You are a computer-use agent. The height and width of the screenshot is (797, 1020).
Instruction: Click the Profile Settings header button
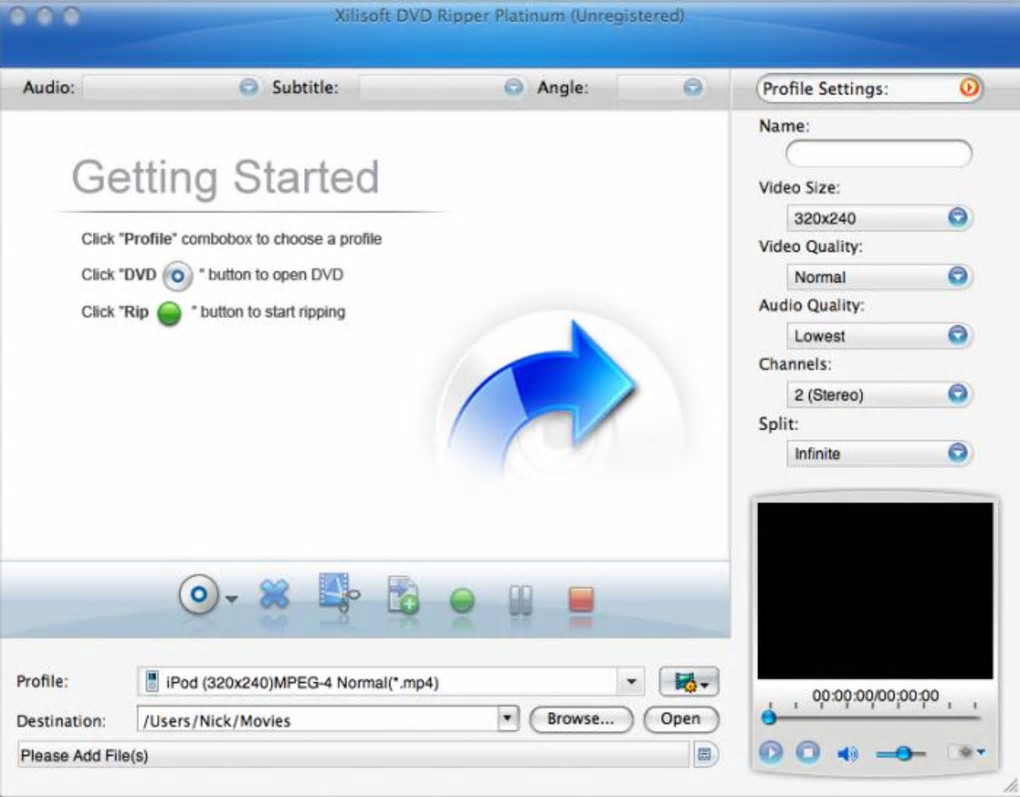point(869,88)
